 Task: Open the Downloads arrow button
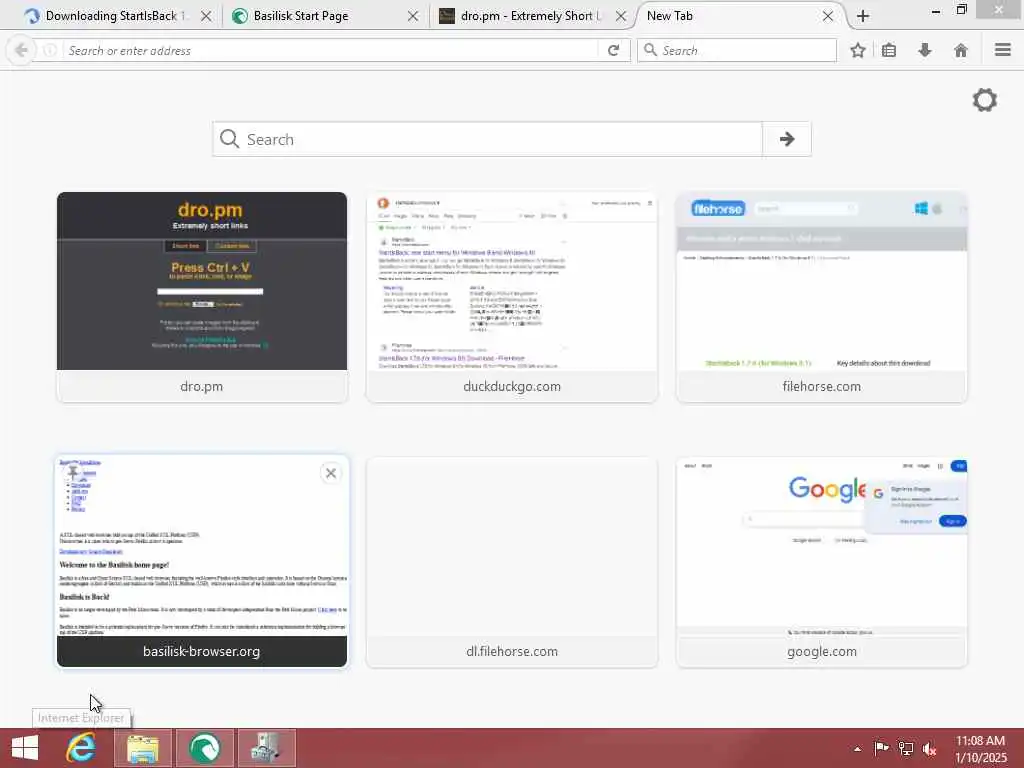(x=925, y=50)
